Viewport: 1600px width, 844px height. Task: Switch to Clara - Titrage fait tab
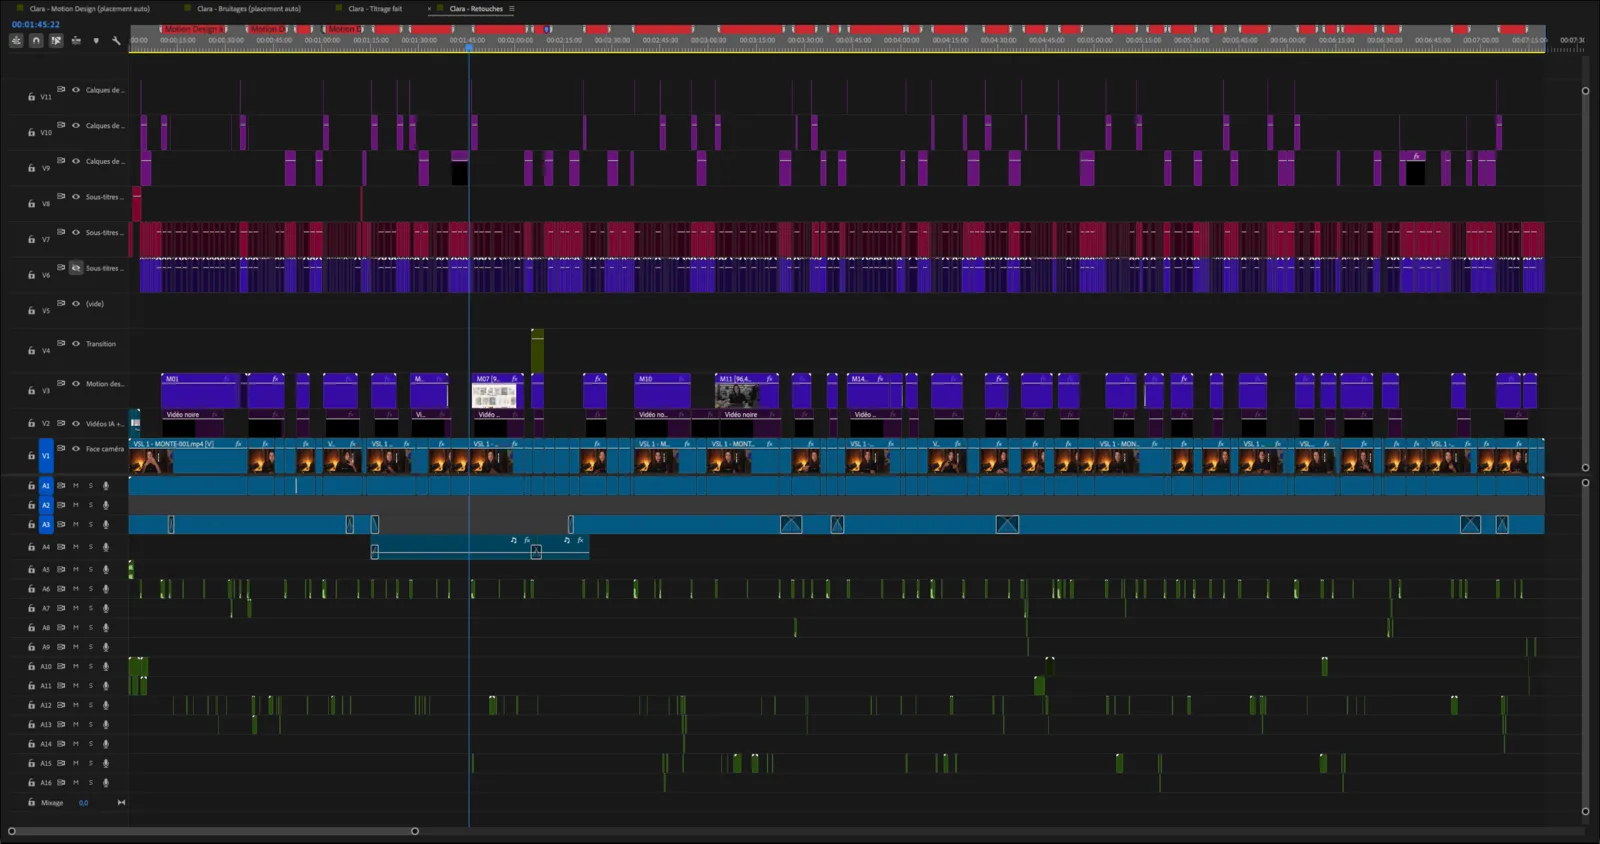click(x=375, y=9)
